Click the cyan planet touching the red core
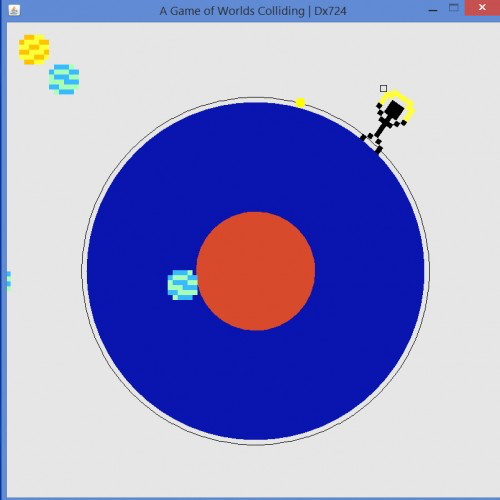This screenshot has width=500, height=500. (183, 285)
